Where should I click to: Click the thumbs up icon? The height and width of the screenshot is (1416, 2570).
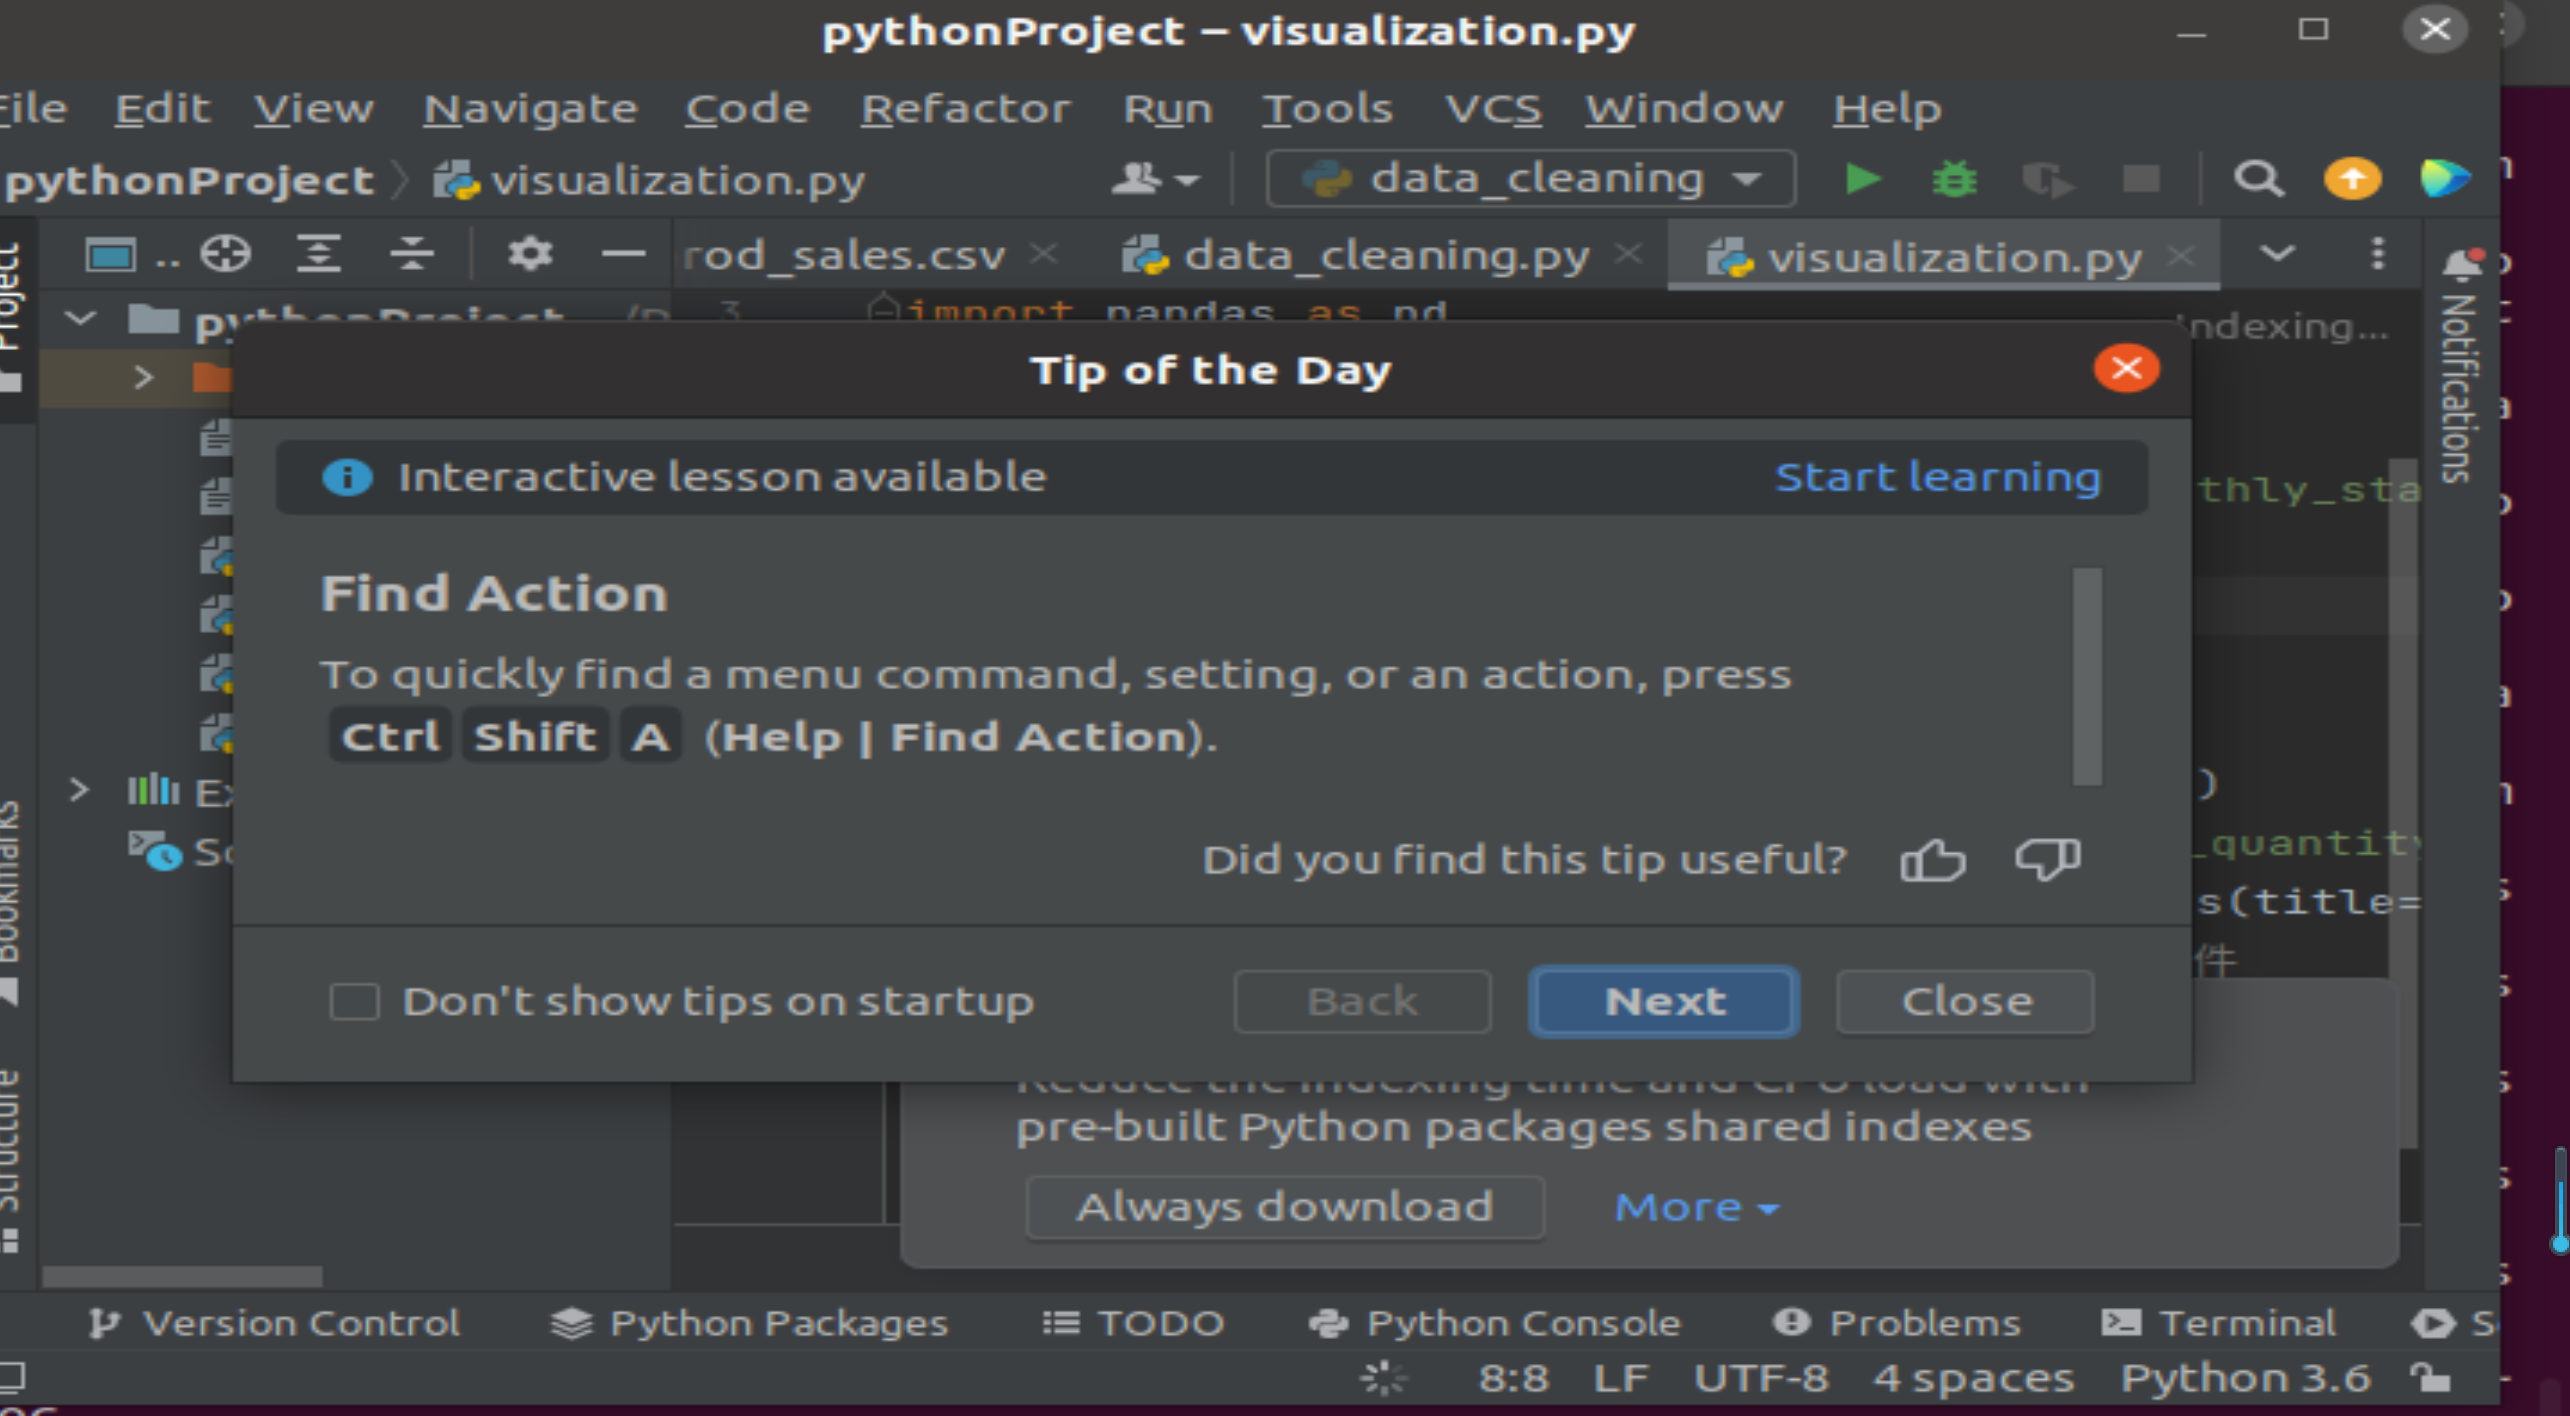pos(1932,860)
